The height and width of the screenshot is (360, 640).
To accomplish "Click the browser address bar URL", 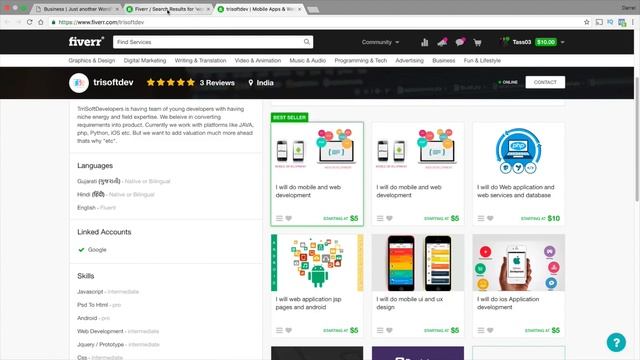I will tap(101, 22).
